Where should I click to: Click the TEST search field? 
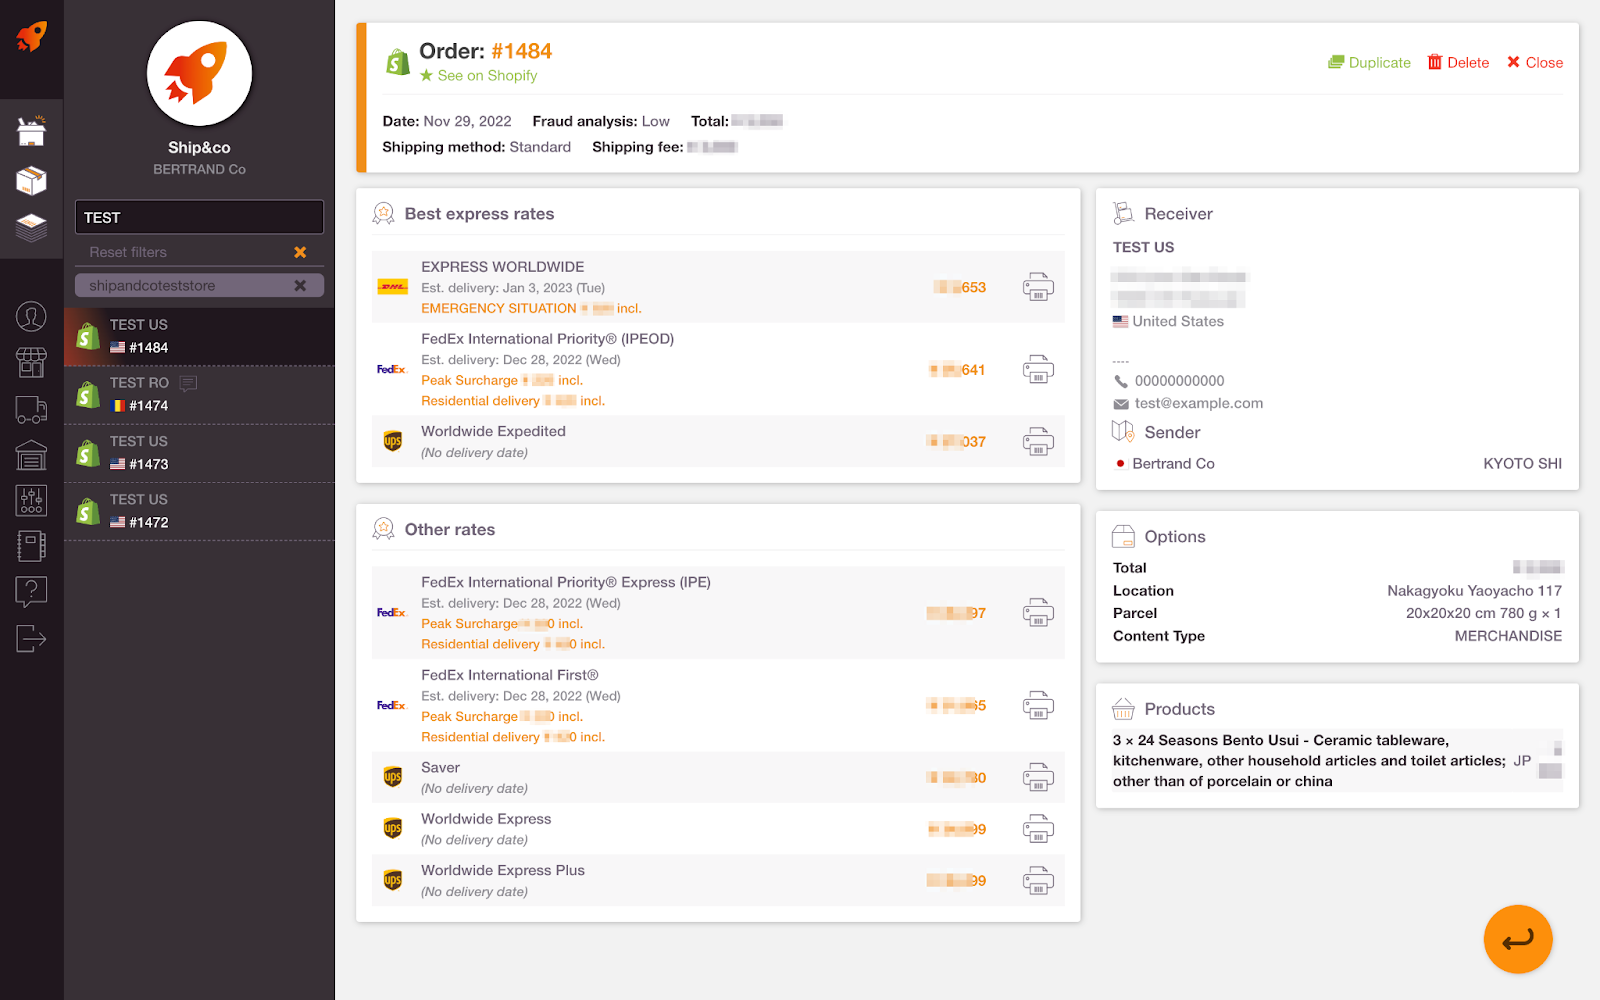pyautogui.click(x=199, y=217)
